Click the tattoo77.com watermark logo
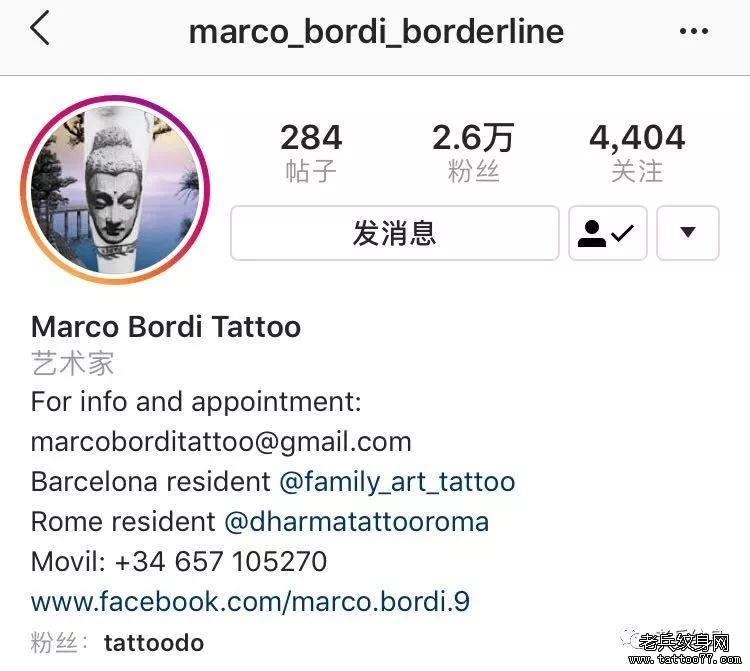750x671 pixels. point(684,648)
